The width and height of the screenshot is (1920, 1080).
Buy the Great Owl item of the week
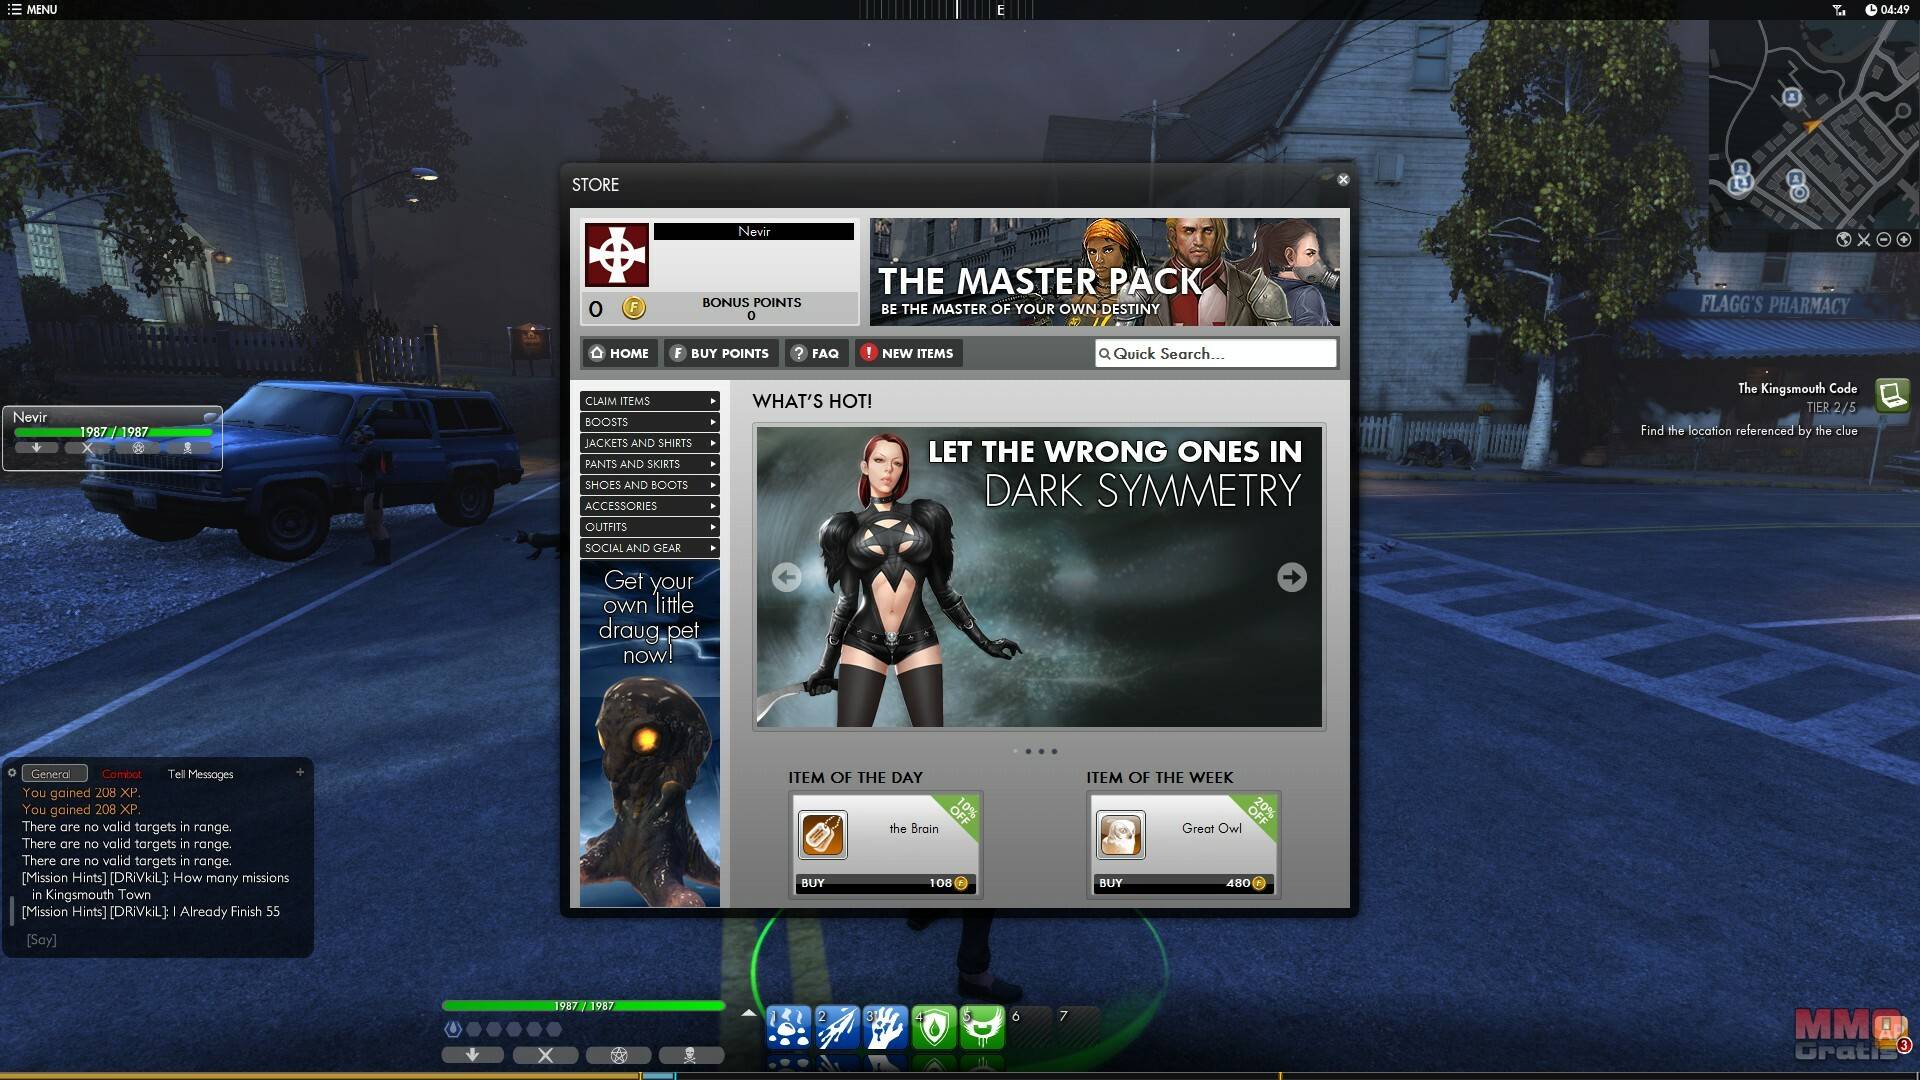coord(1182,883)
